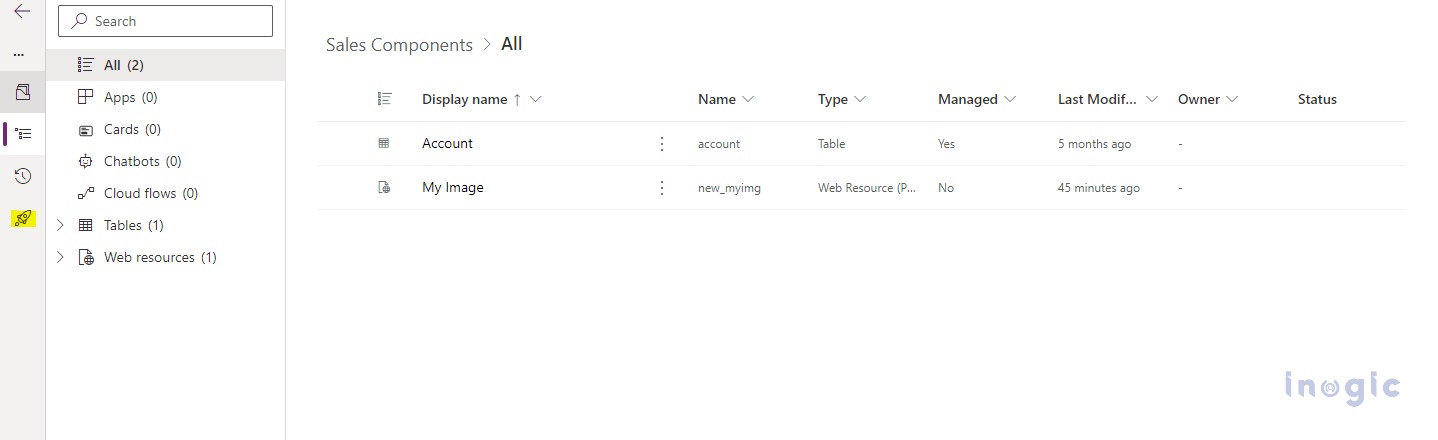Select the Objects tree-view icon in left rail

pos(23,133)
